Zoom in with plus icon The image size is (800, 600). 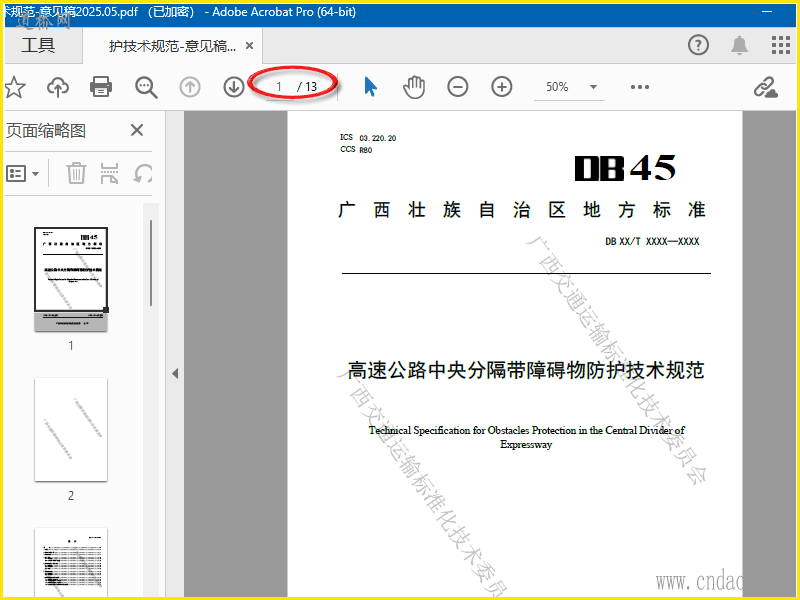pyautogui.click(x=502, y=87)
